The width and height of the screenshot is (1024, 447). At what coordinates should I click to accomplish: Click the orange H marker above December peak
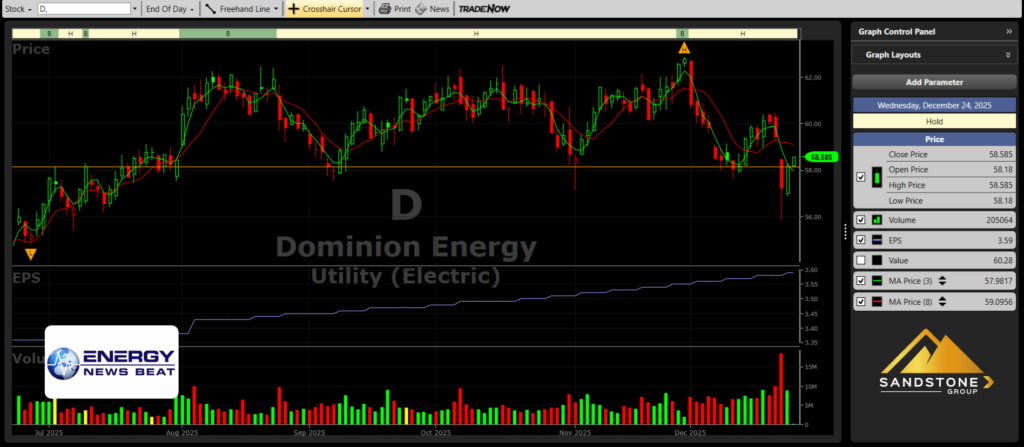(x=684, y=48)
